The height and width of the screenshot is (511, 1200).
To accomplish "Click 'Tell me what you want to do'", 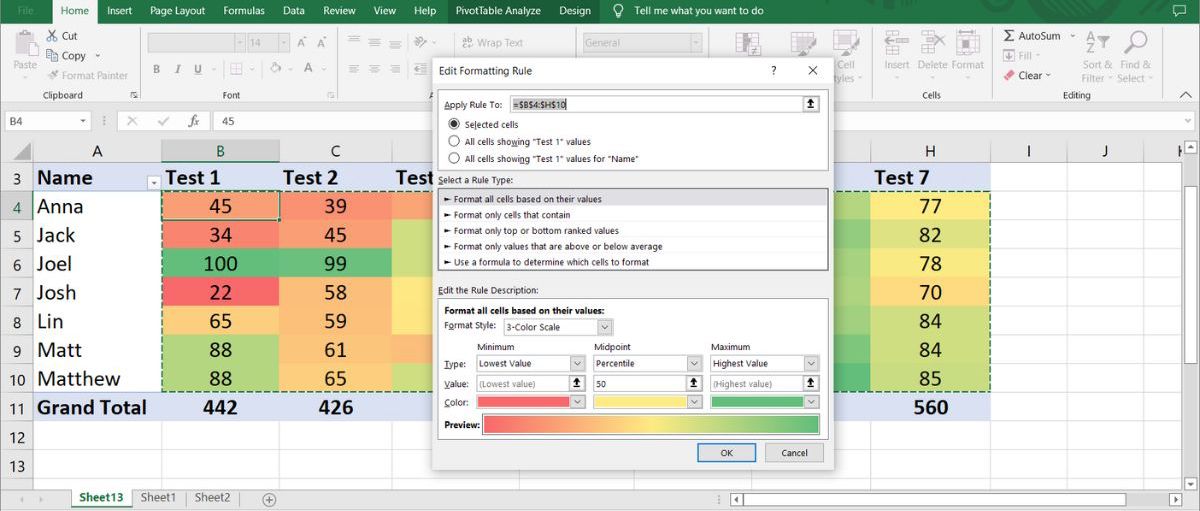I will pyautogui.click(x=698, y=11).
